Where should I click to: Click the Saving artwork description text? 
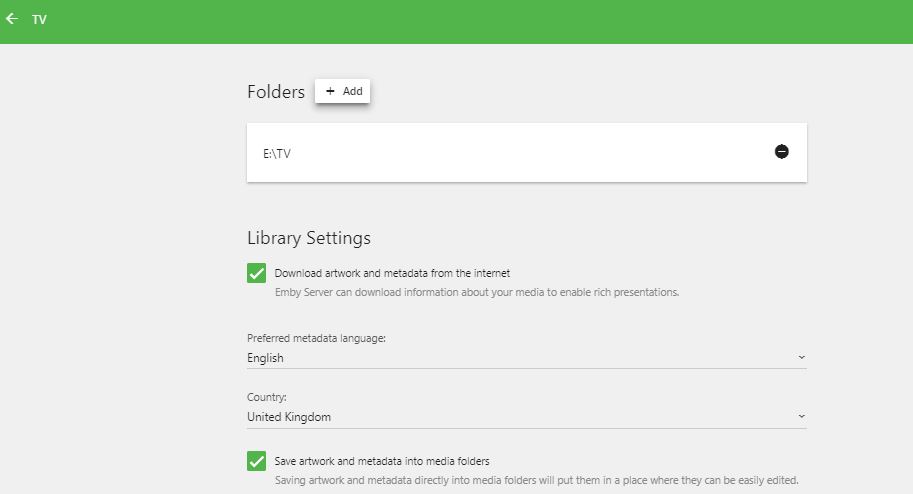536,480
